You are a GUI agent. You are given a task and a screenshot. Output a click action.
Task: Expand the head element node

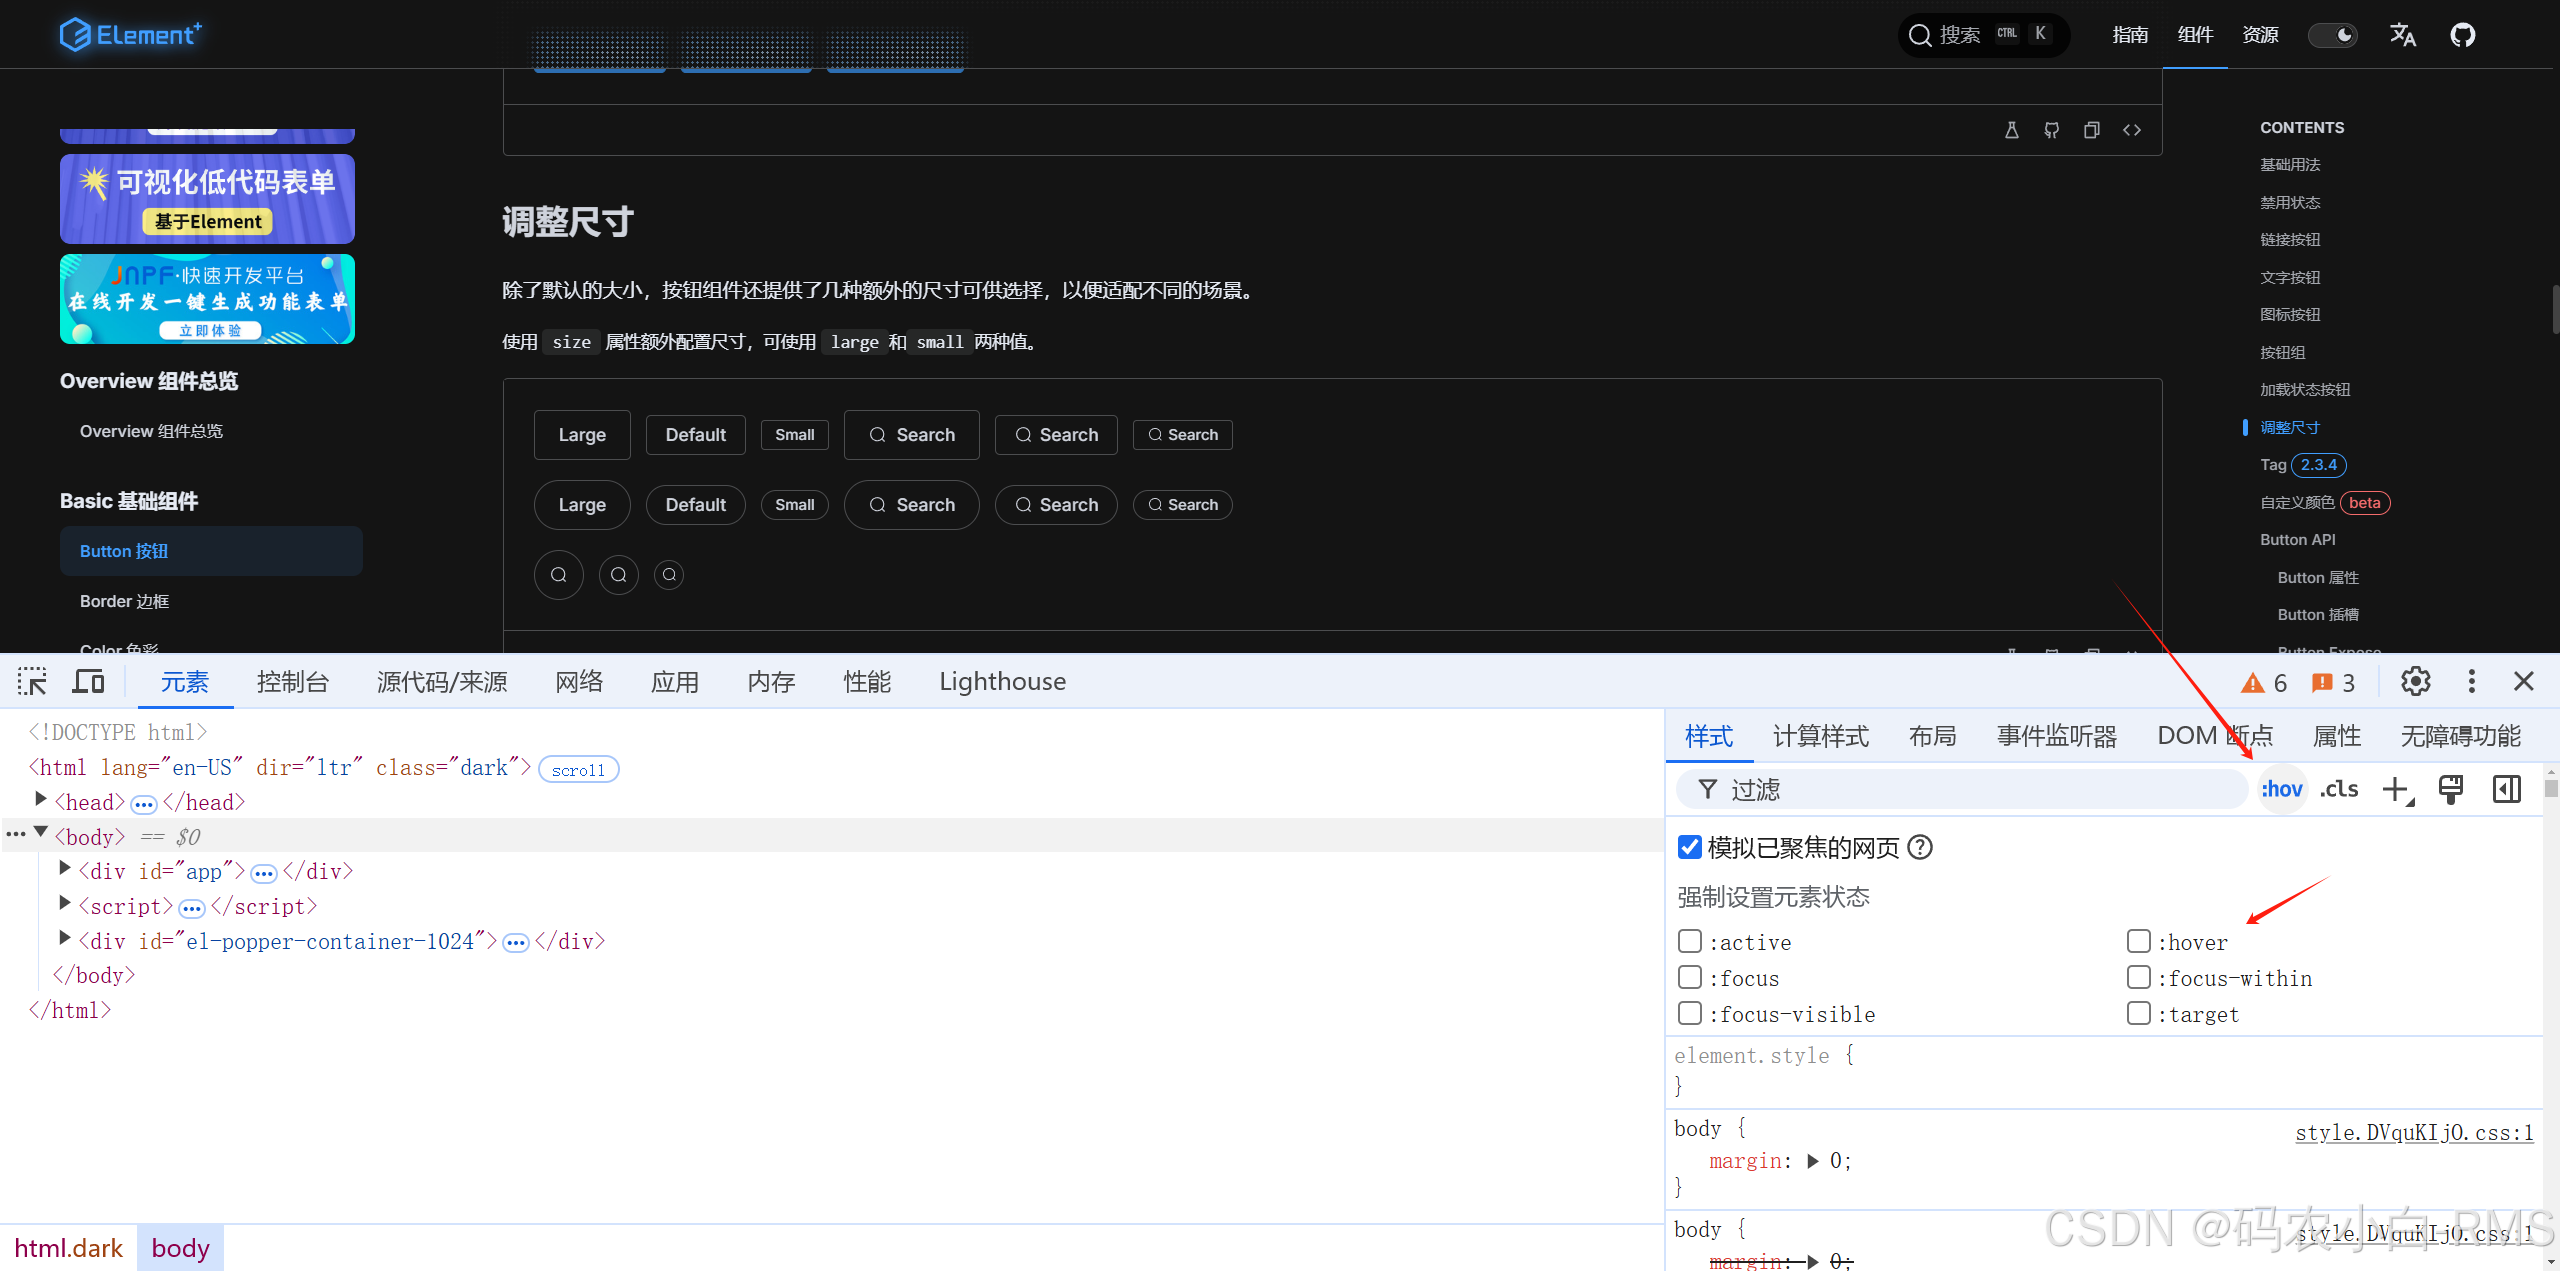41,799
